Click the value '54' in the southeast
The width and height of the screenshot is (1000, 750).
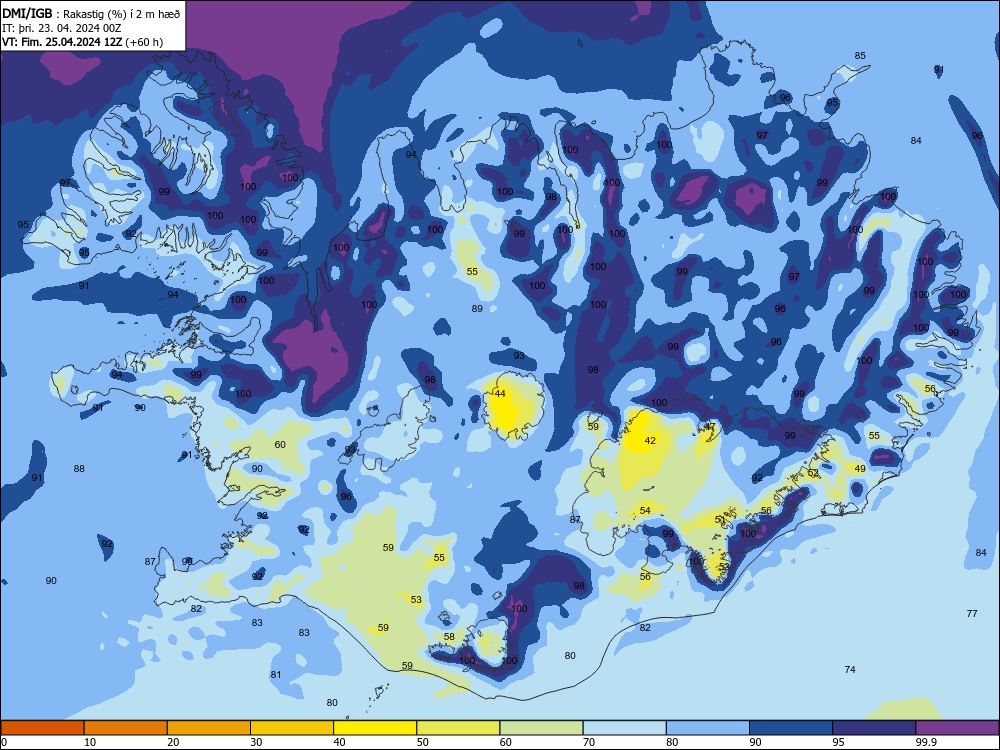[x=645, y=511]
